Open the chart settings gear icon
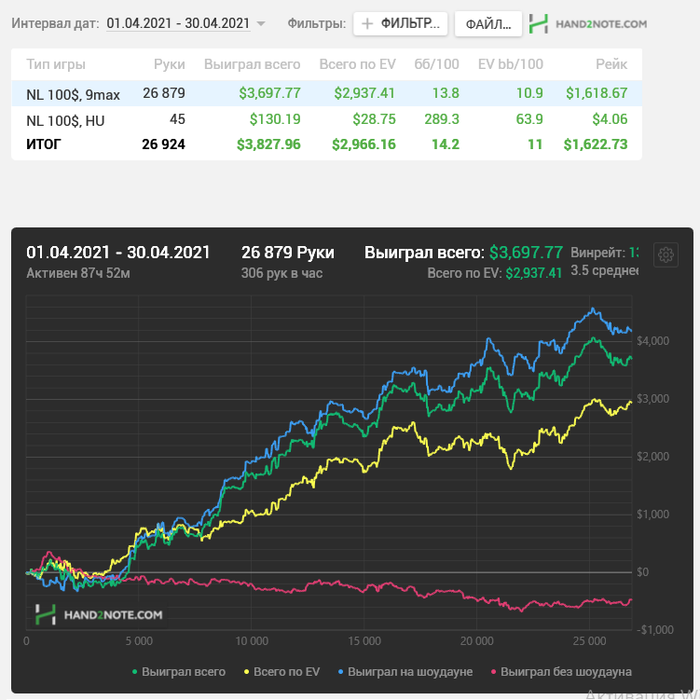700x700 pixels. click(x=666, y=255)
